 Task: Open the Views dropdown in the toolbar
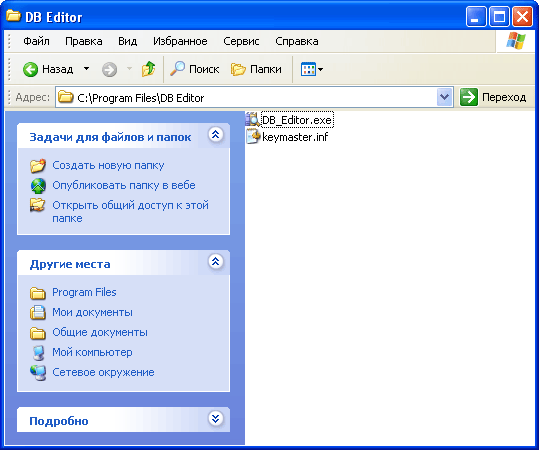pos(312,69)
